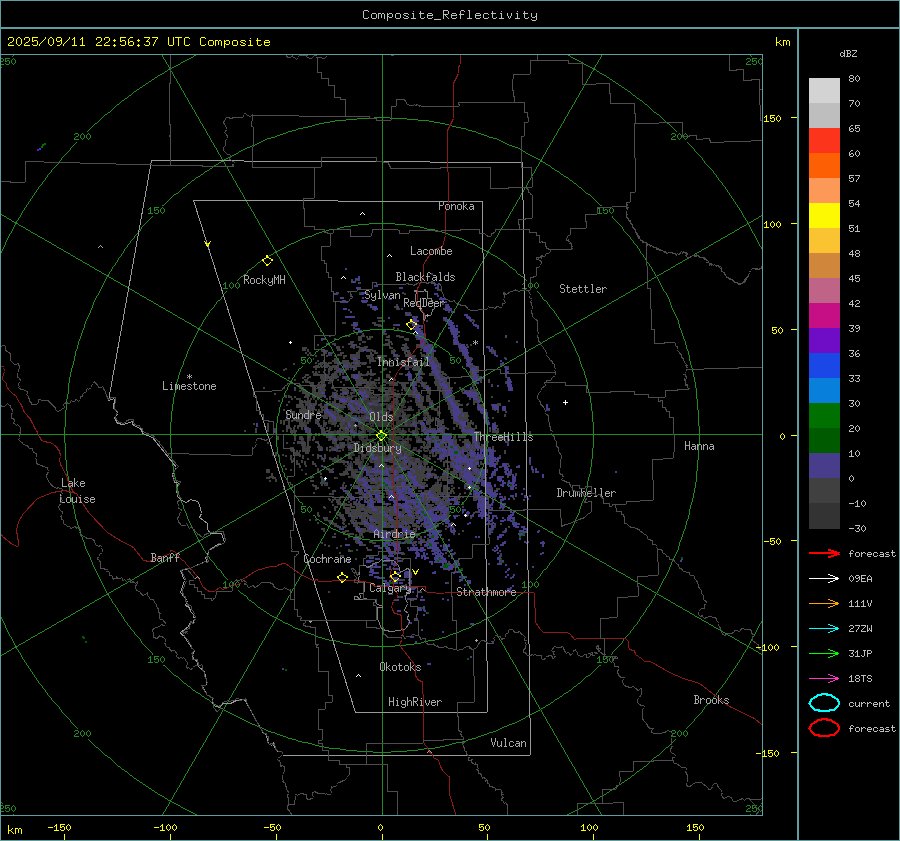Click the Sundre map label
Viewport: 900px width, 841px height.
coord(303,414)
